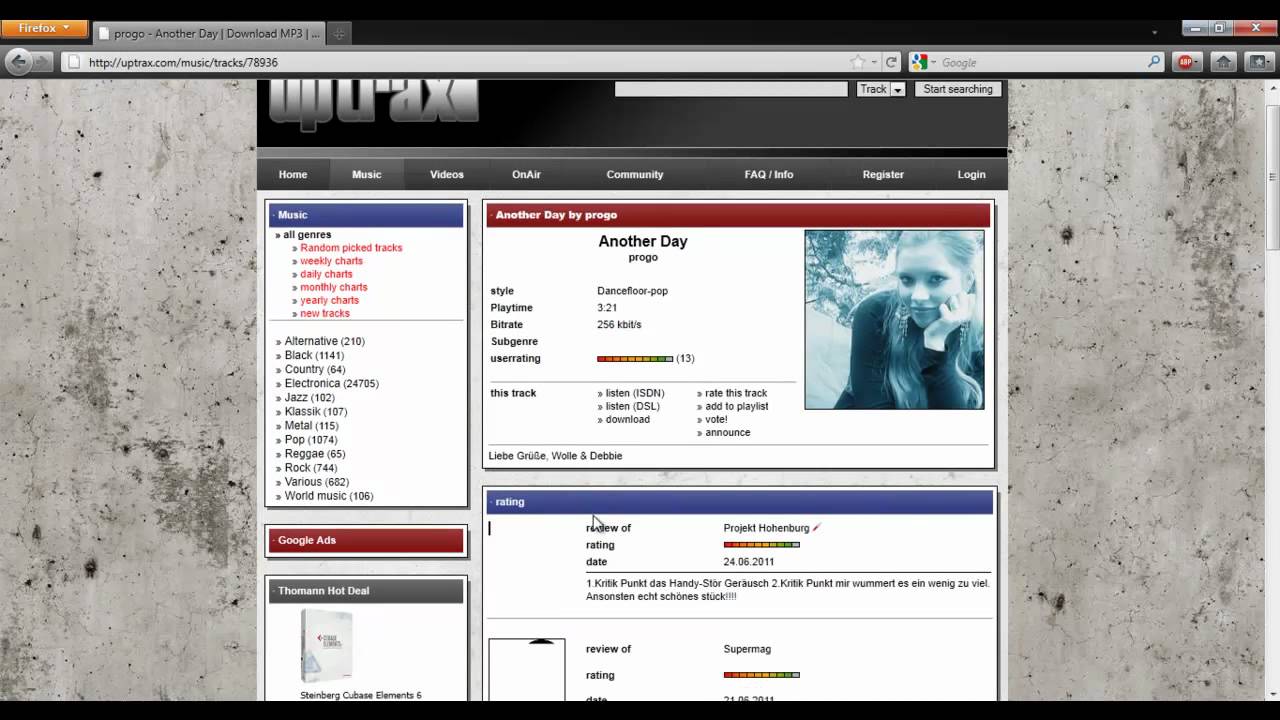Open the Projekt Hohenburg reviewer link
The image size is (1280, 720).
pos(766,527)
